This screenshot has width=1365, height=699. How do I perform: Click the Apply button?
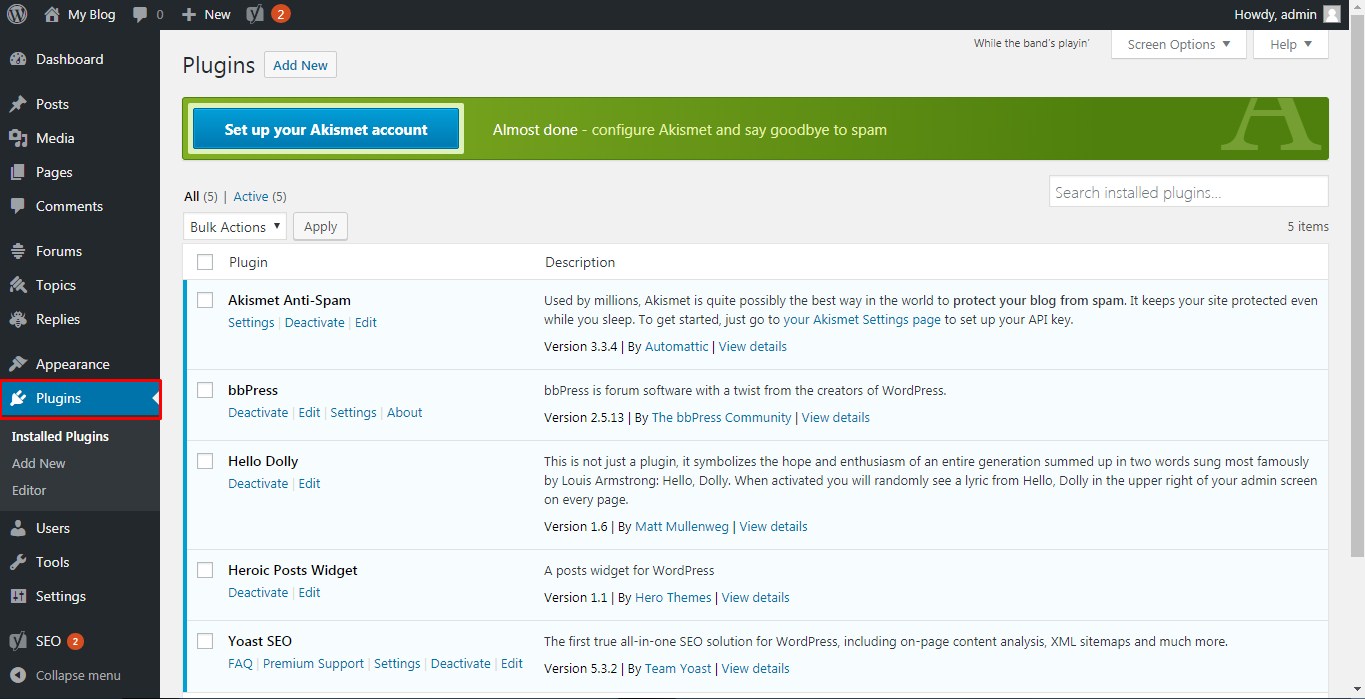(x=320, y=226)
